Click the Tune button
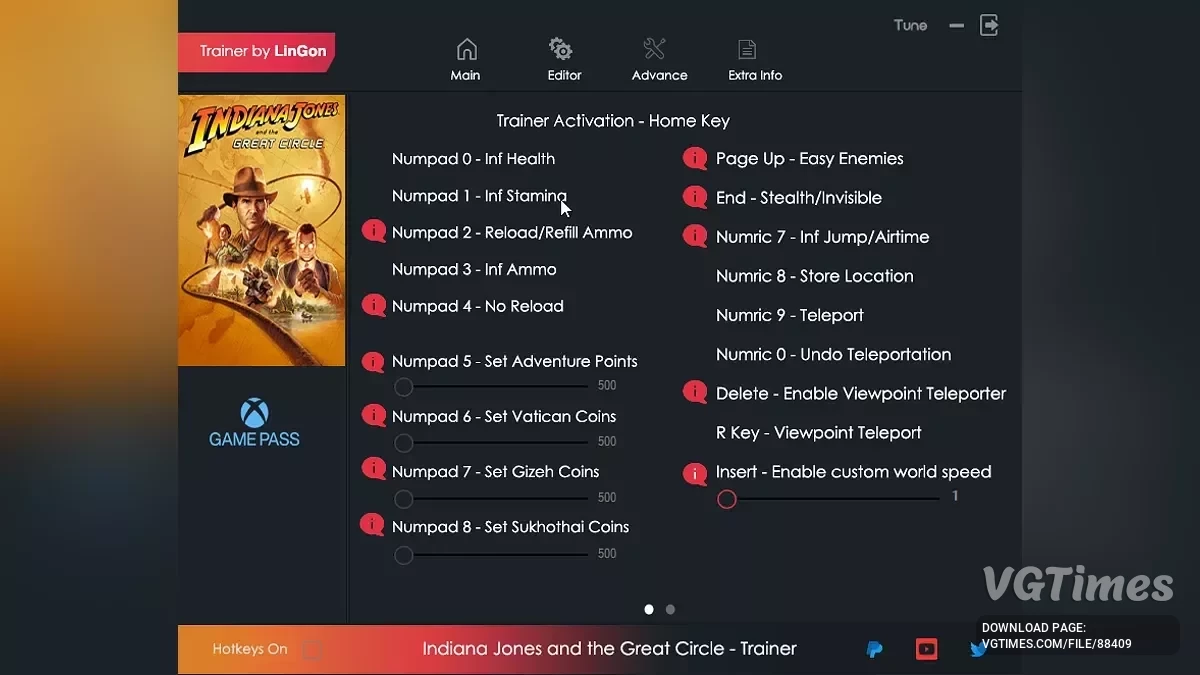Viewport: 1200px width, 675px height. [x=910, y=25]
